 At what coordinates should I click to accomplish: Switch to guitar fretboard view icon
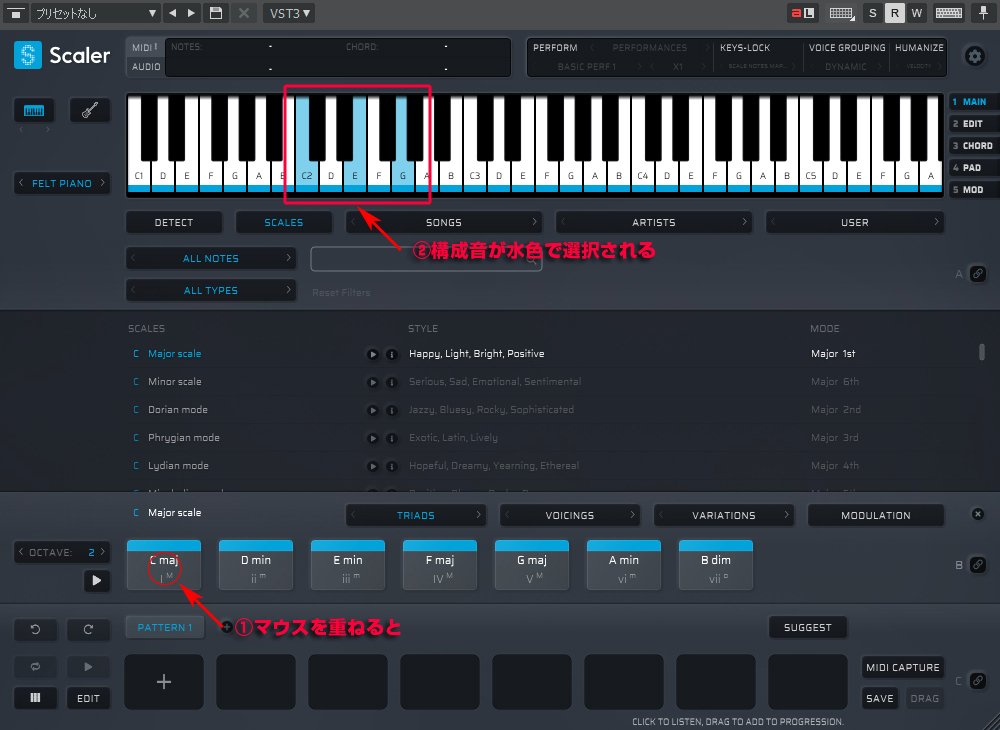pos(90,110)
